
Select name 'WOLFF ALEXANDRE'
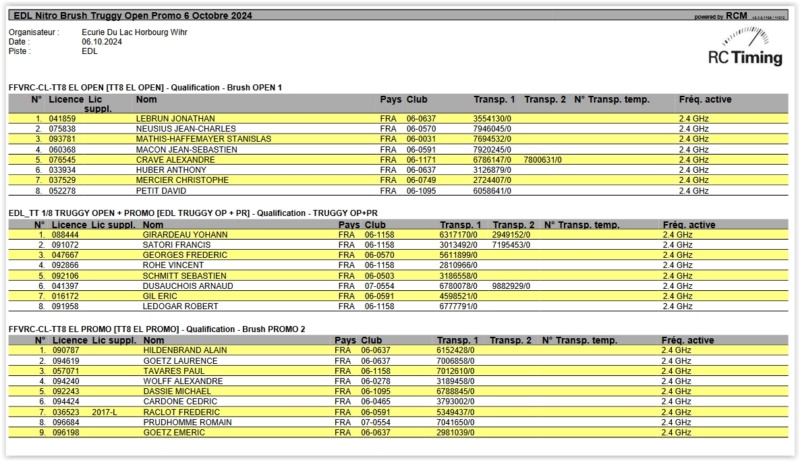click(x=183, y=382)
